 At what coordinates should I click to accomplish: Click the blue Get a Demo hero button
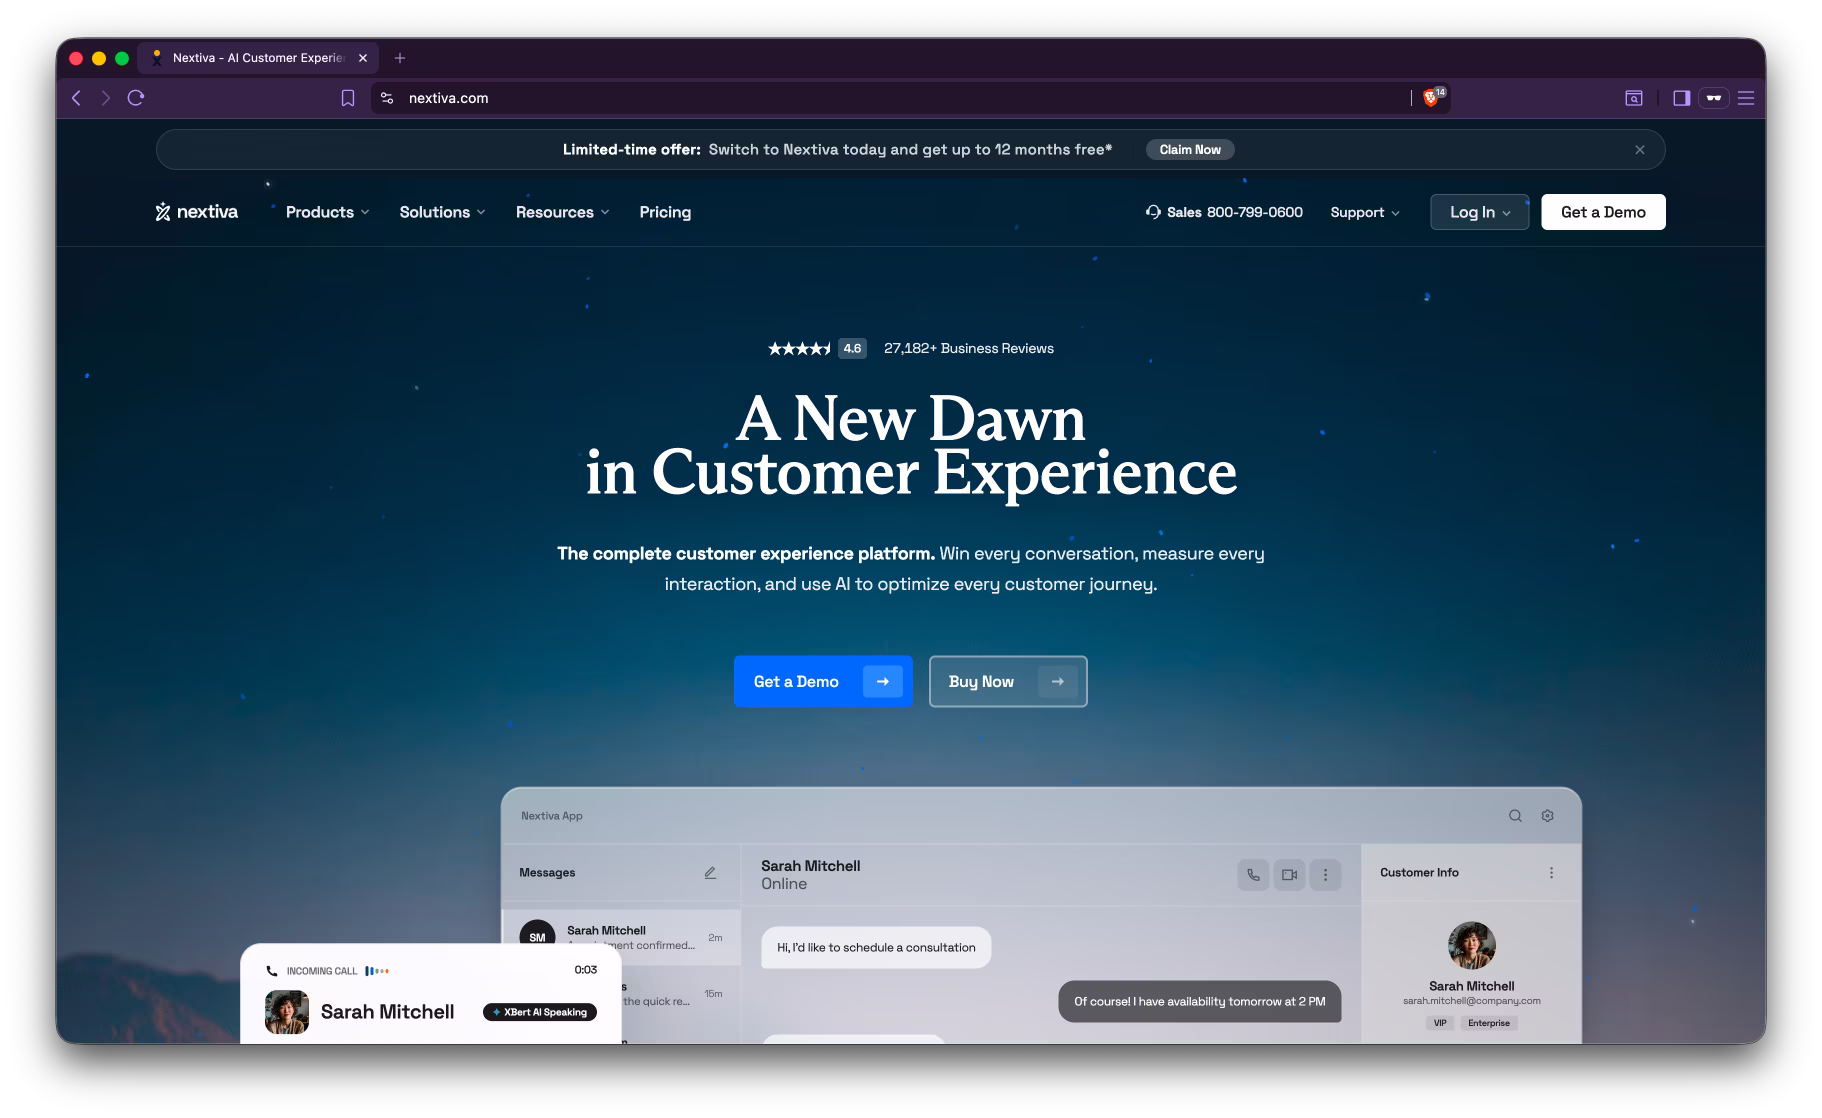(x=823, y=682)
